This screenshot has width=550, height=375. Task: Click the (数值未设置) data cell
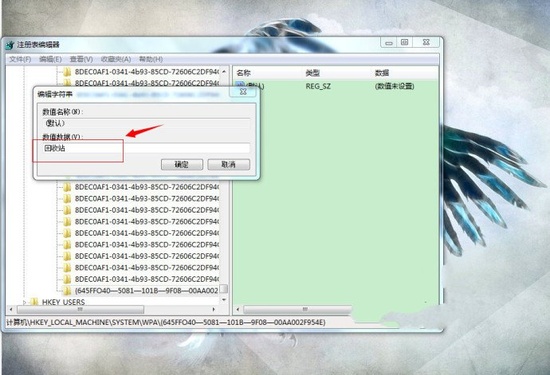394,86
